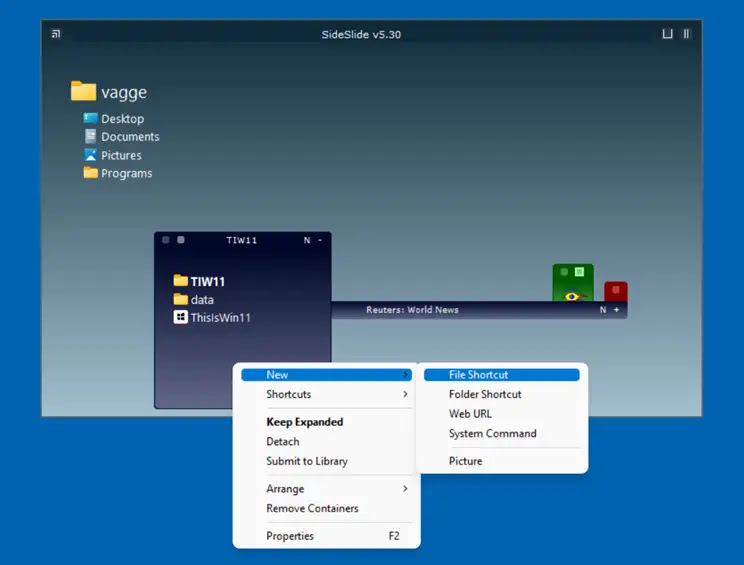Click the Programs label text

tap(126, 174)
